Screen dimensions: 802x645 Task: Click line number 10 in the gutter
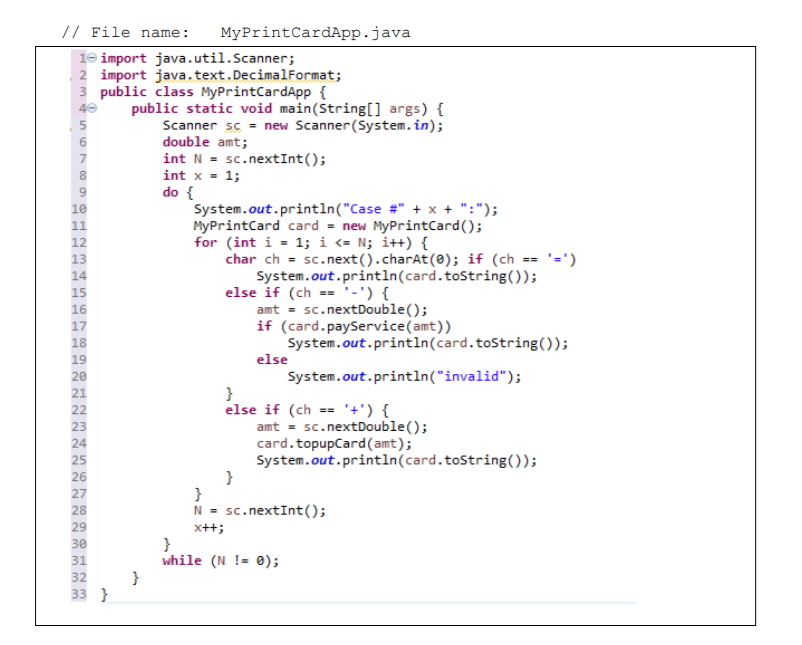(x=78, y=208)
